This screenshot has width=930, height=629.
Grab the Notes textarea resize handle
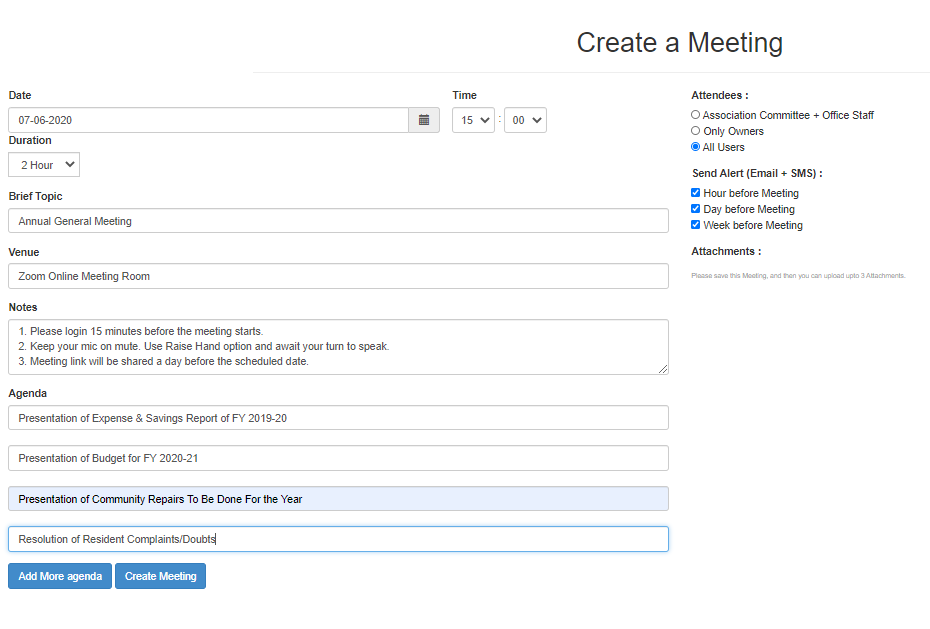[663, 369]
